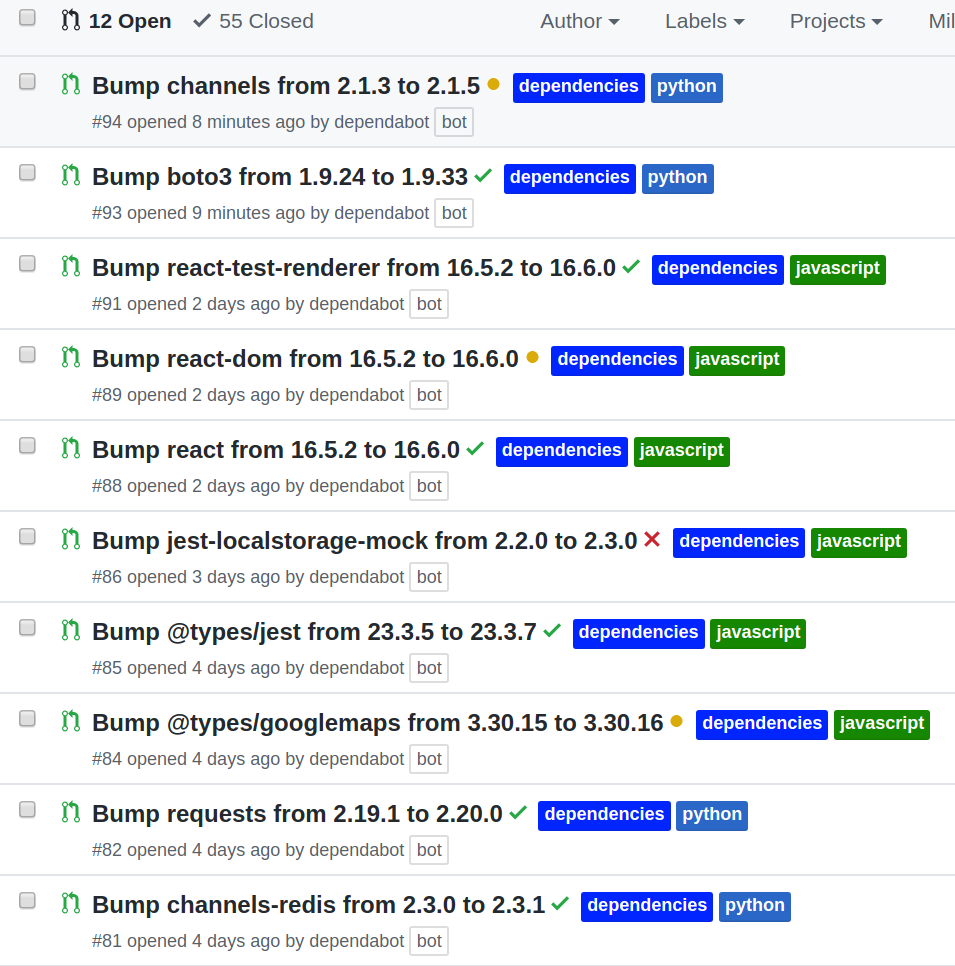Click pull request icon for jest-localstorage-mock bump

tap(71, 539)
